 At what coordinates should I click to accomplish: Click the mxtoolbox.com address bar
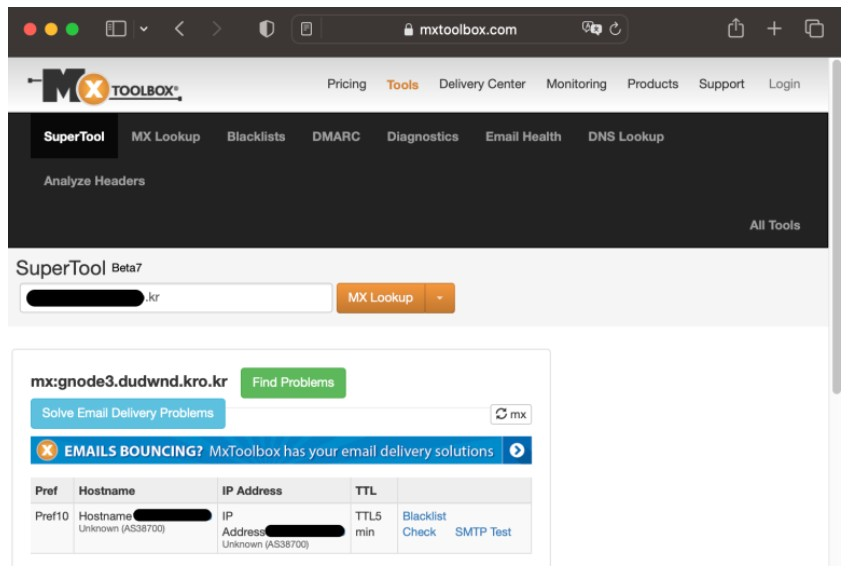coord(460,29)
